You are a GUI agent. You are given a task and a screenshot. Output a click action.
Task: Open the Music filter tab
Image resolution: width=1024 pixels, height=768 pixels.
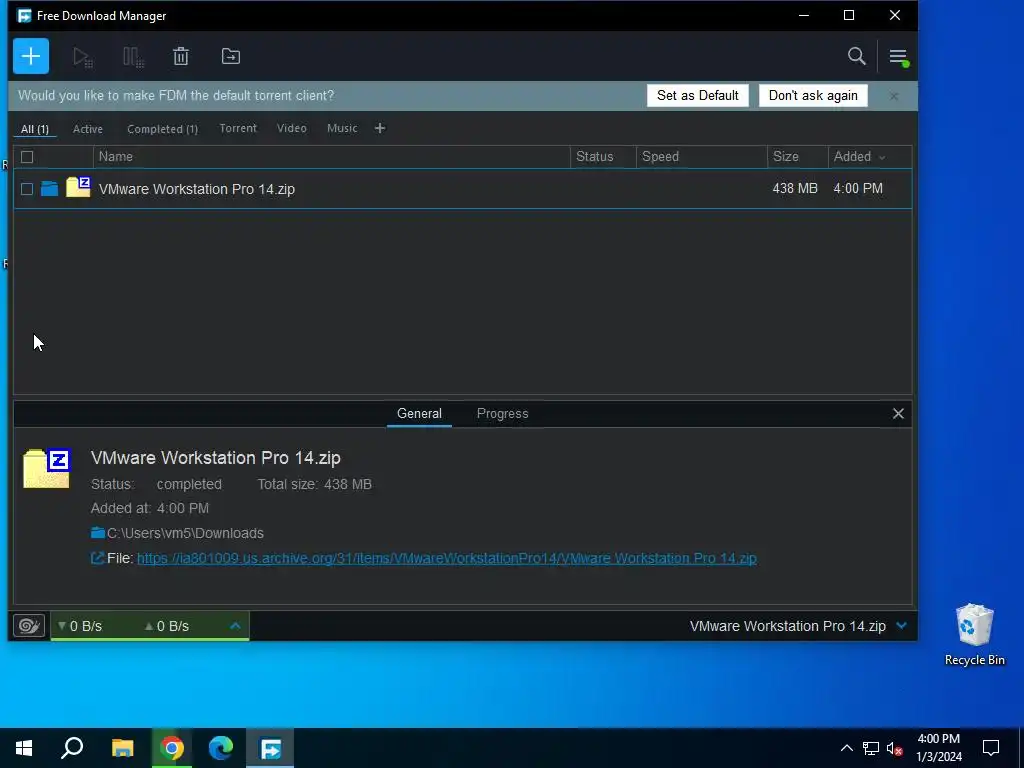(342, 128)
